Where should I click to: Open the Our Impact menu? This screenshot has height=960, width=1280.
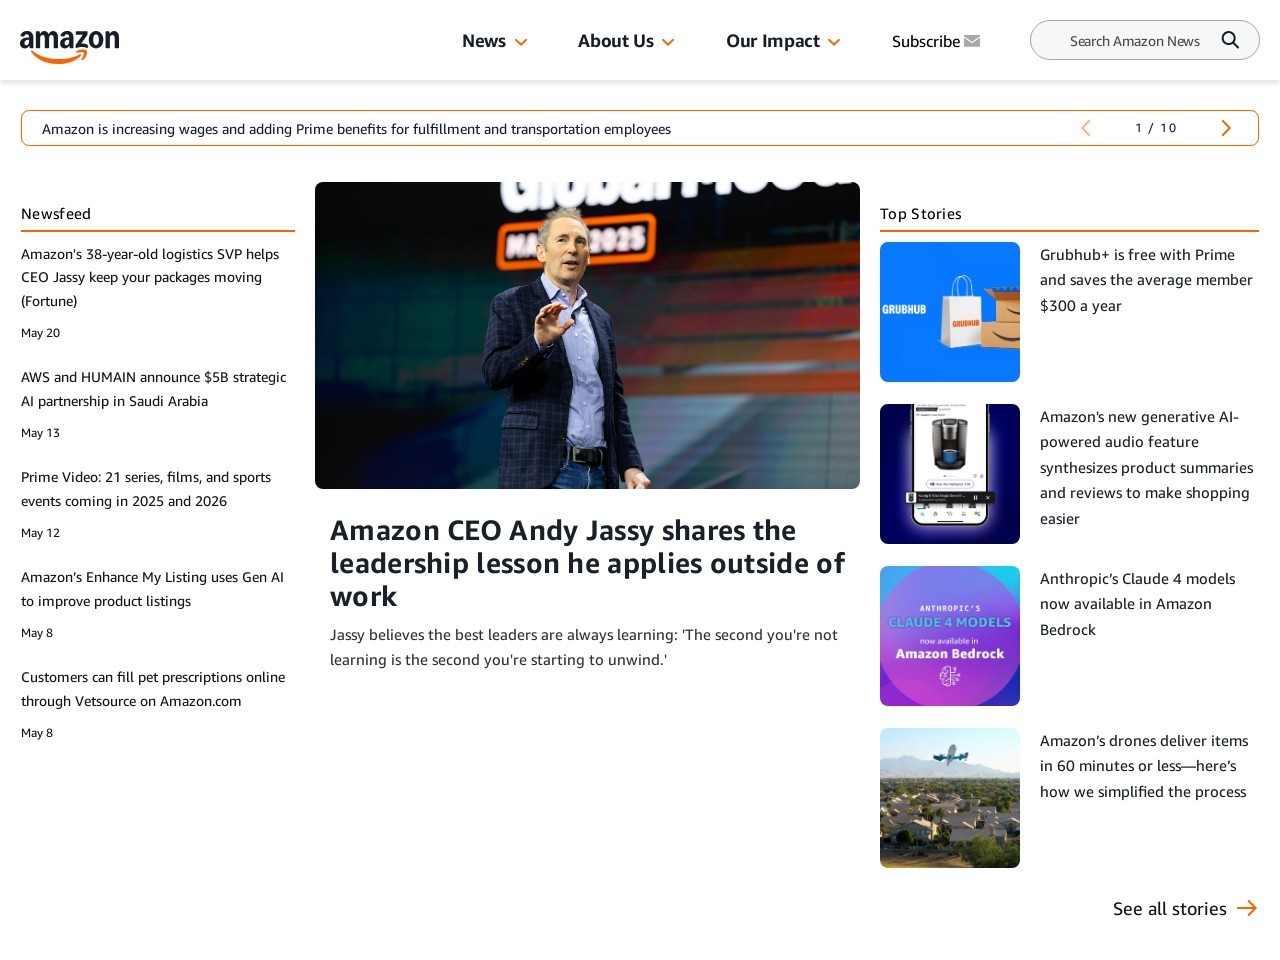(773, 41)
